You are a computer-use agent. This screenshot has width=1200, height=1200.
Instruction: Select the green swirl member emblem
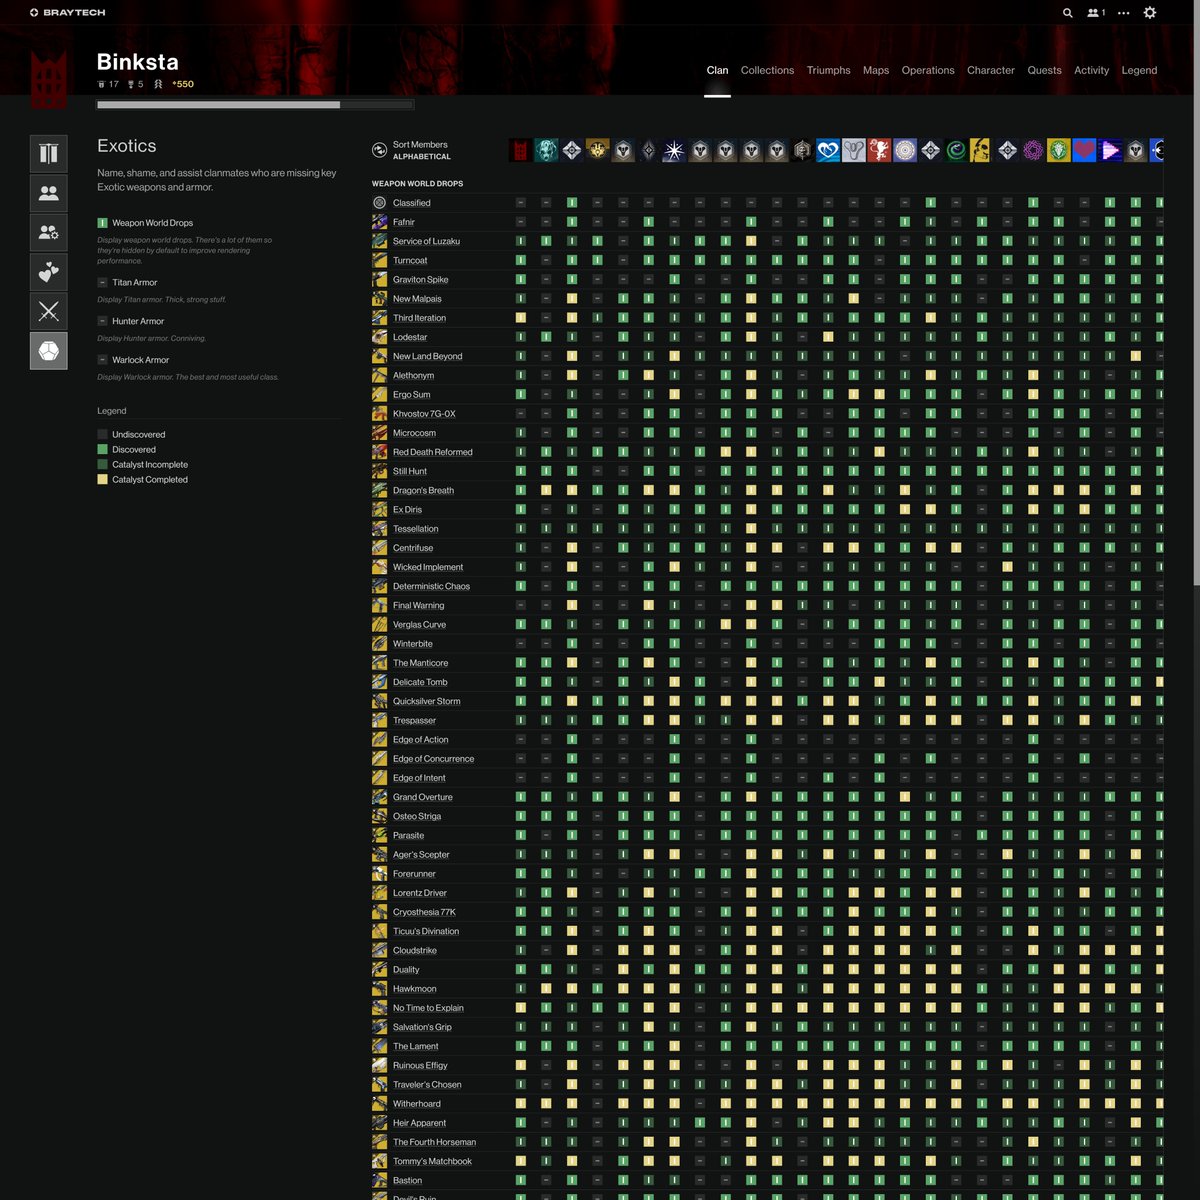(x=956, y=150)
